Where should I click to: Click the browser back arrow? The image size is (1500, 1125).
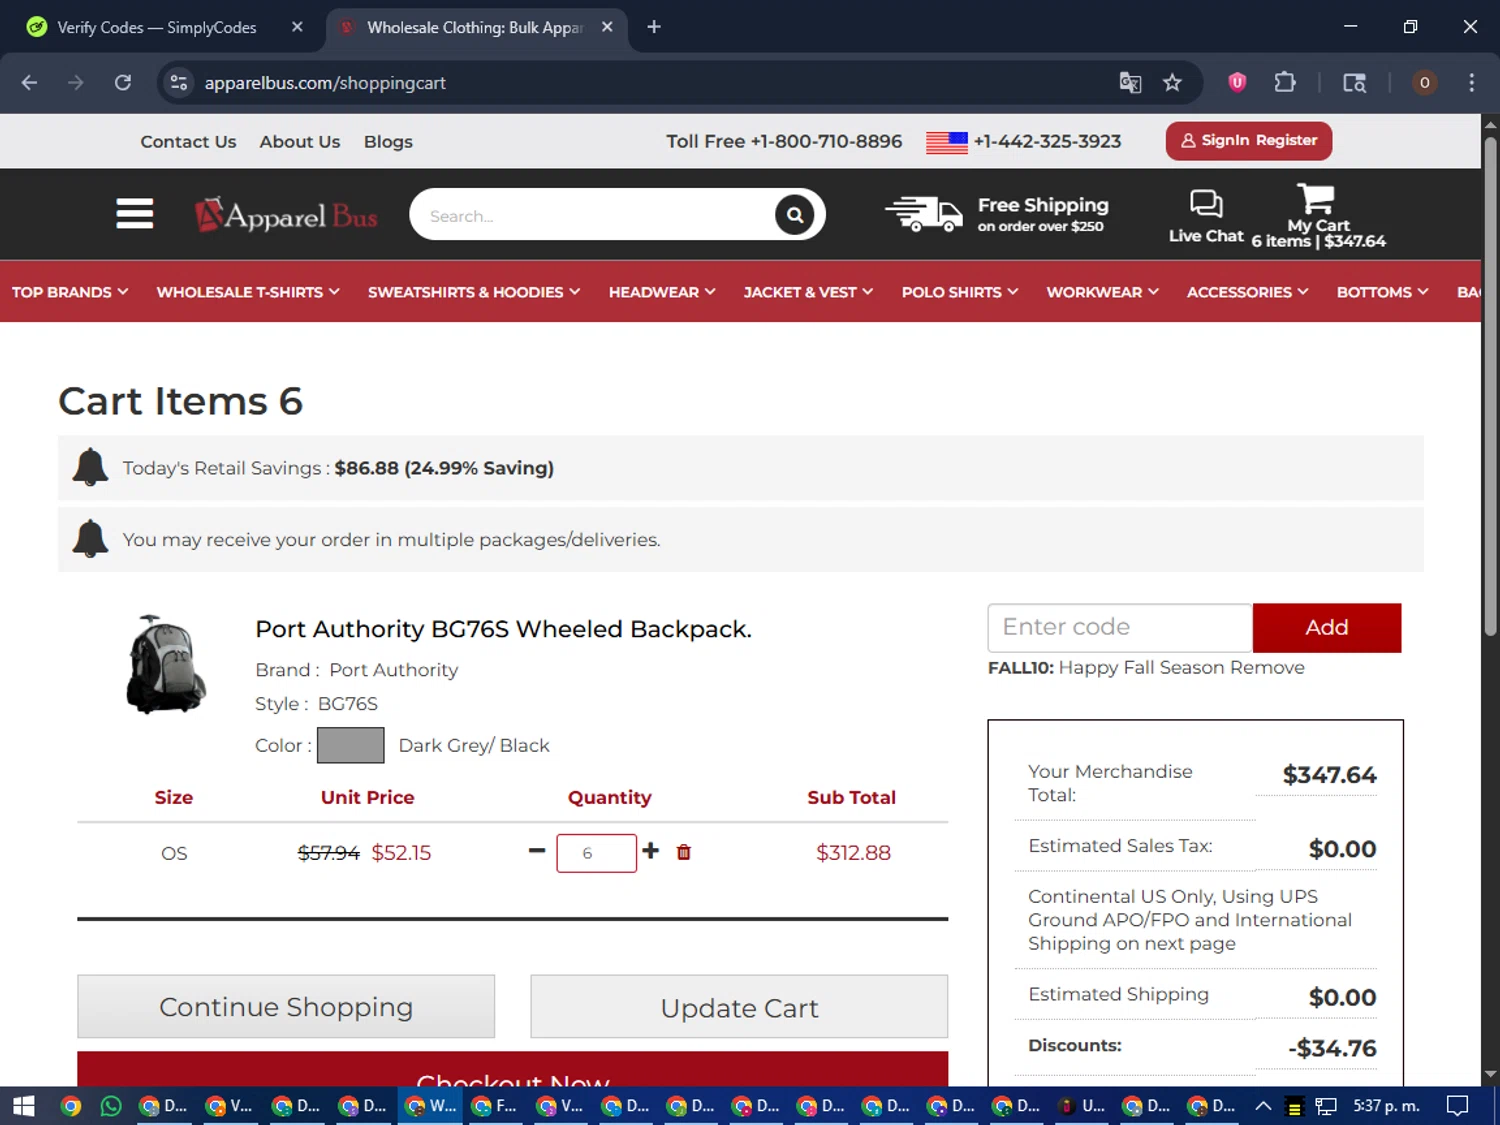(29, 83)
